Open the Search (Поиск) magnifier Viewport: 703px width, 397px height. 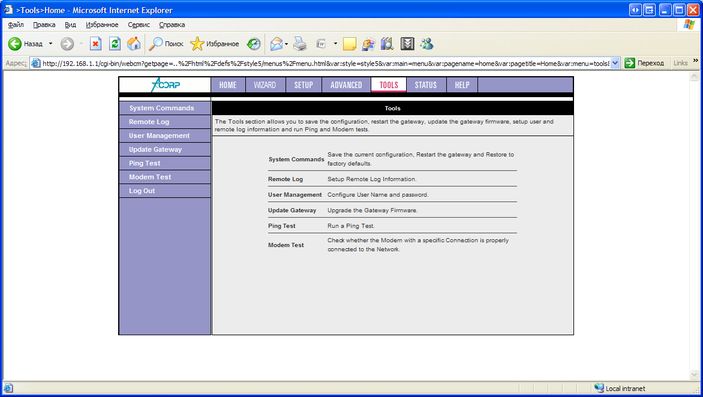(166, 44)
